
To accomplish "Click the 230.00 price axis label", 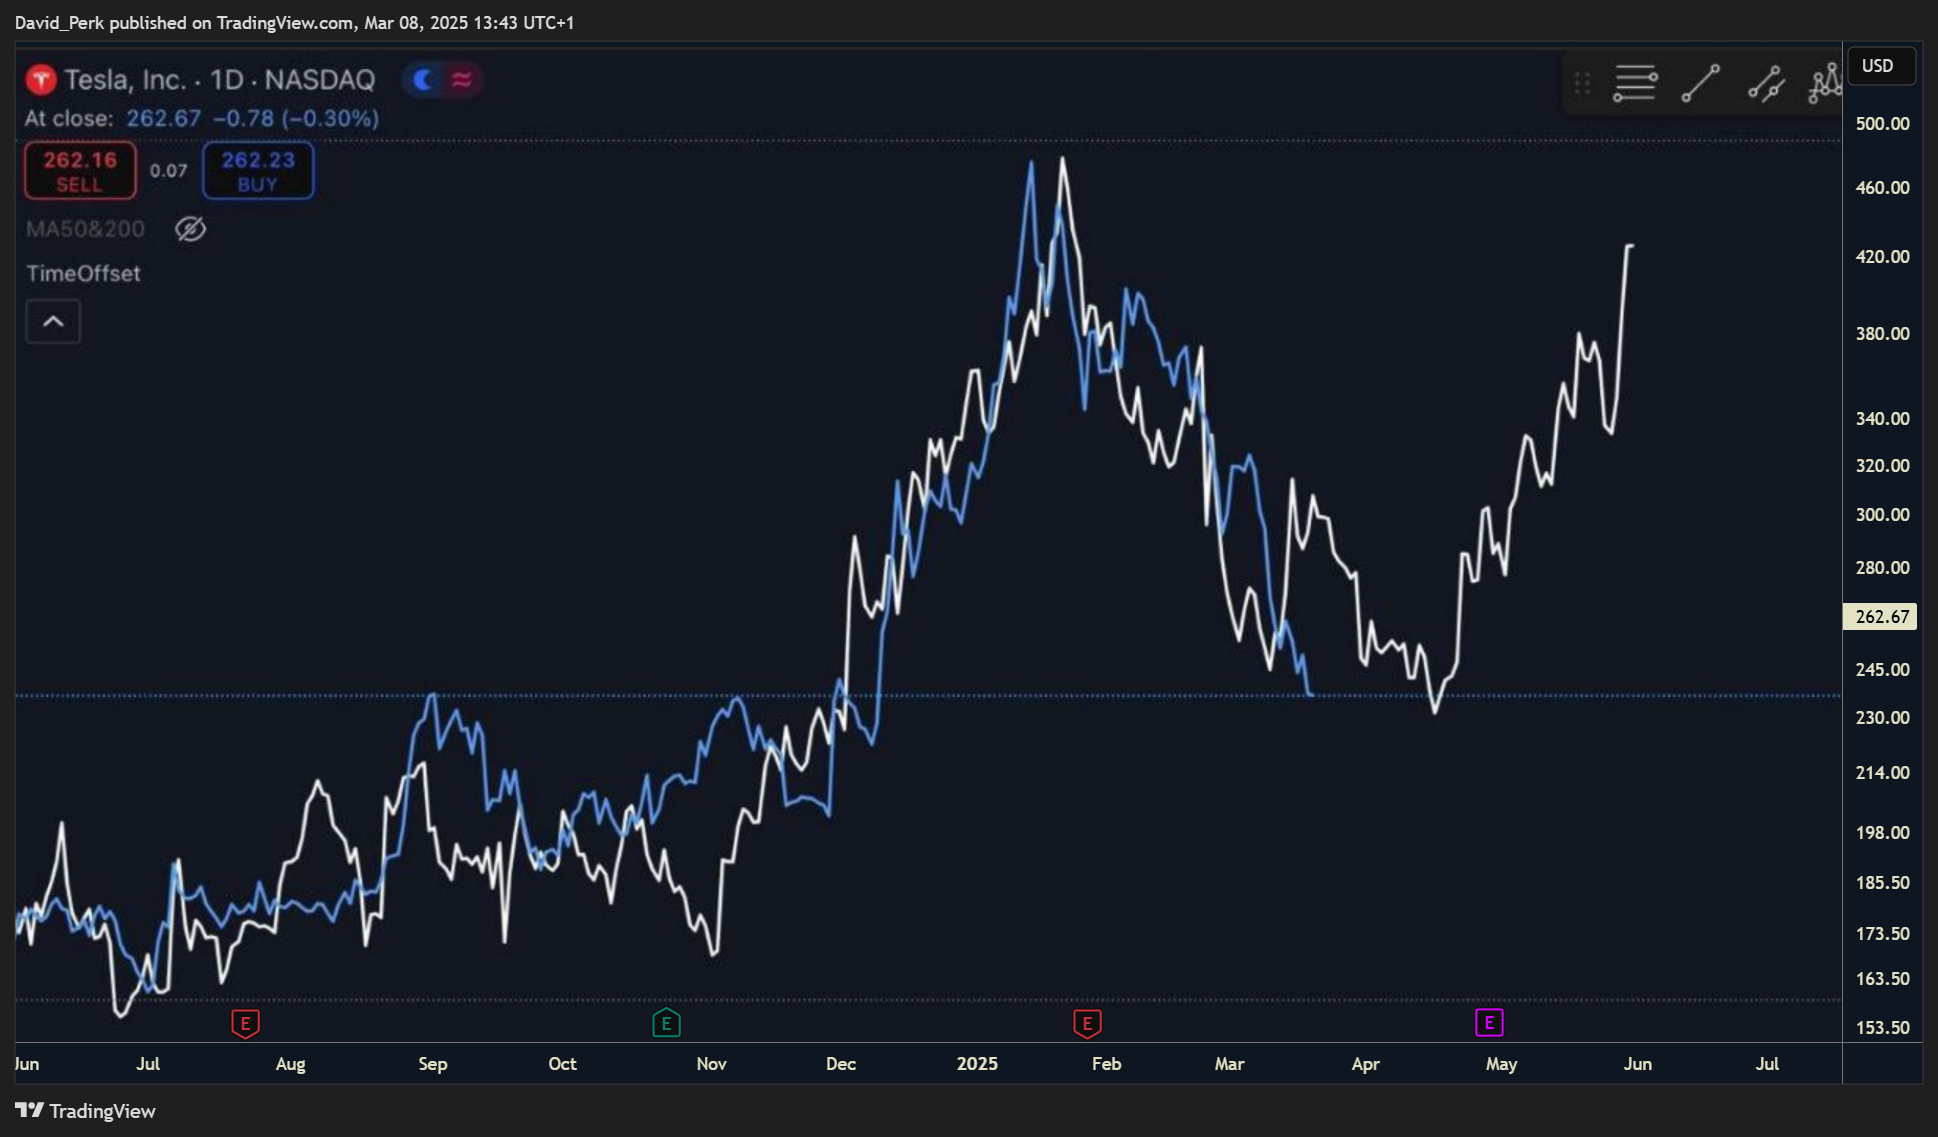I will pyautogui.click(x=1882, y=717).
